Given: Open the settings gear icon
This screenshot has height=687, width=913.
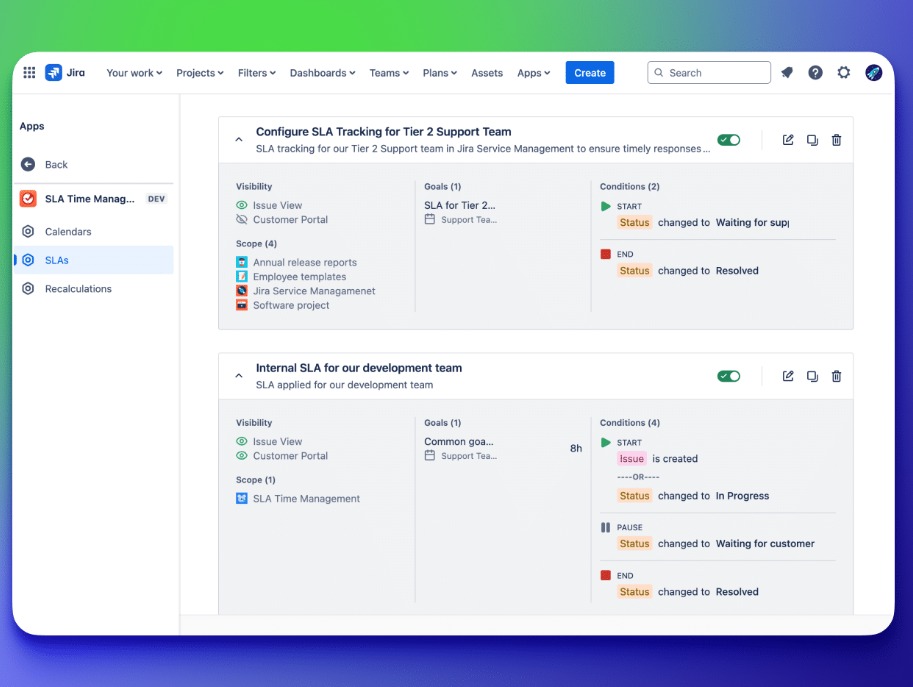Looking at the screenshot, I should click(x=844, y=73).
